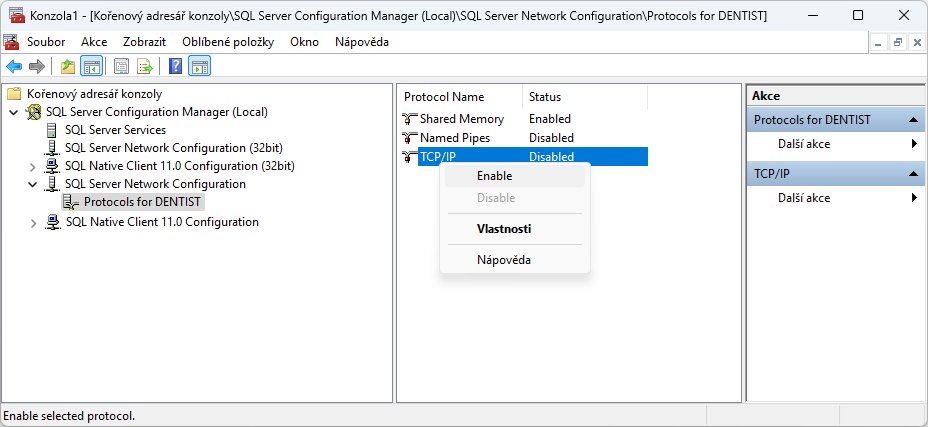Toggle the Action pane toolbar button
Viewport: 928px width, 427px height.
[x=199, y=66]
